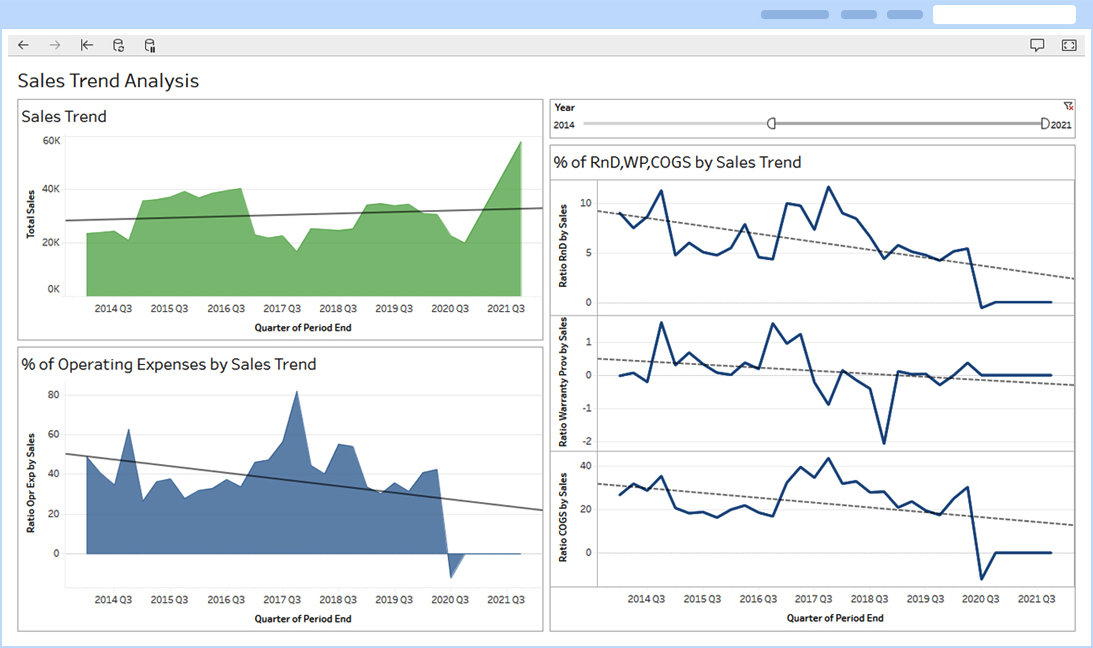Click the Redo arrow in the toolbar

tap(54, 45)
